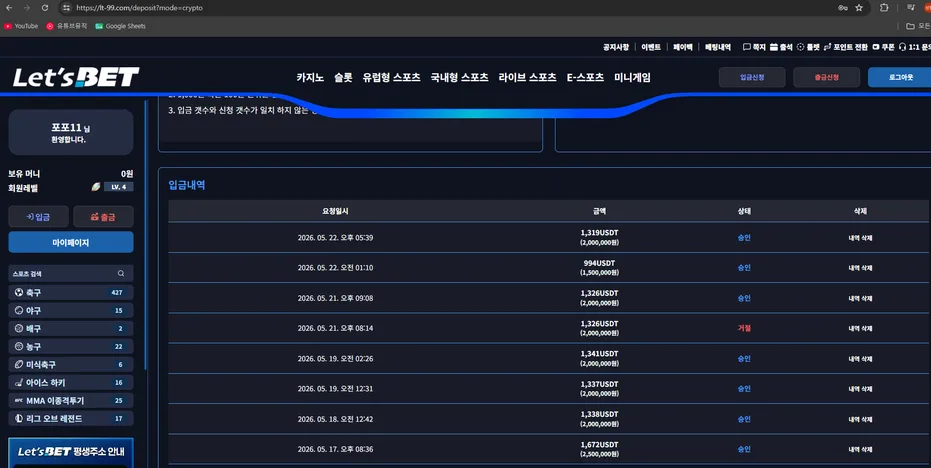Image resolution: width=931 pixels, height=468 pixels.
Task: Go to the 미니게임 menu
Action: click(x=632, y=77)
